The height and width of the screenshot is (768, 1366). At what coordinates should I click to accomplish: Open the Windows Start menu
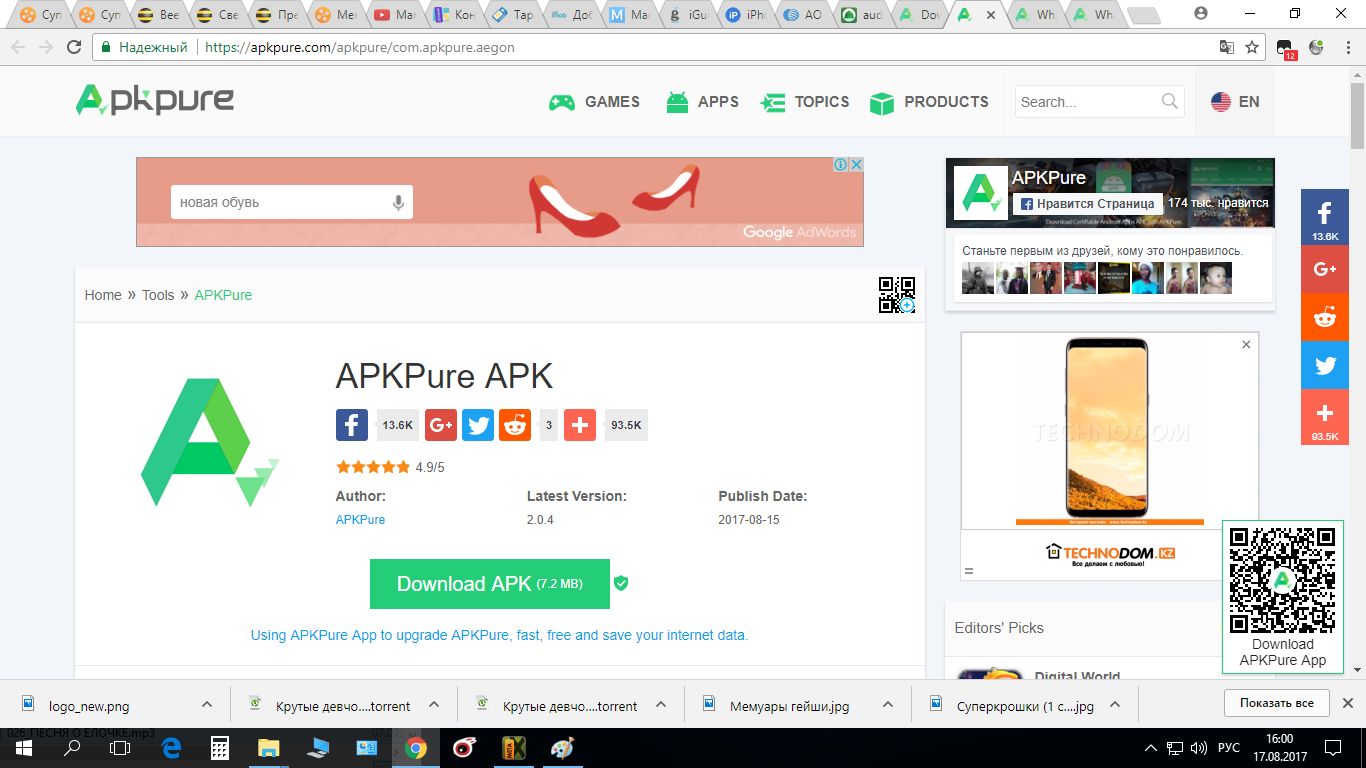[23, 748]
